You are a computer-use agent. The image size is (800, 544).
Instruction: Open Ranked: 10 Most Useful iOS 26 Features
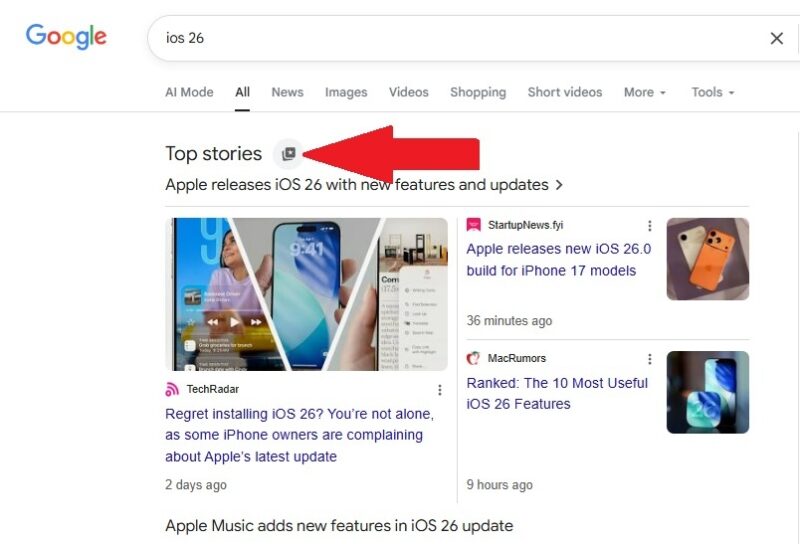(x=557, y=393)
